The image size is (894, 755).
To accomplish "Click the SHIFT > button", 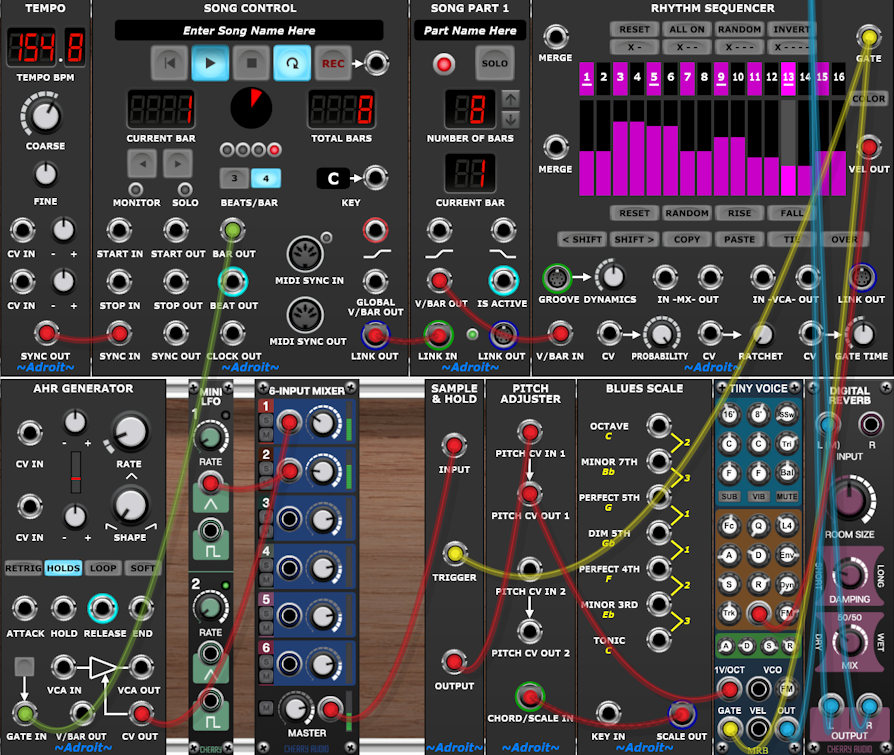I will pyautogui.click(x=634, y=240).
